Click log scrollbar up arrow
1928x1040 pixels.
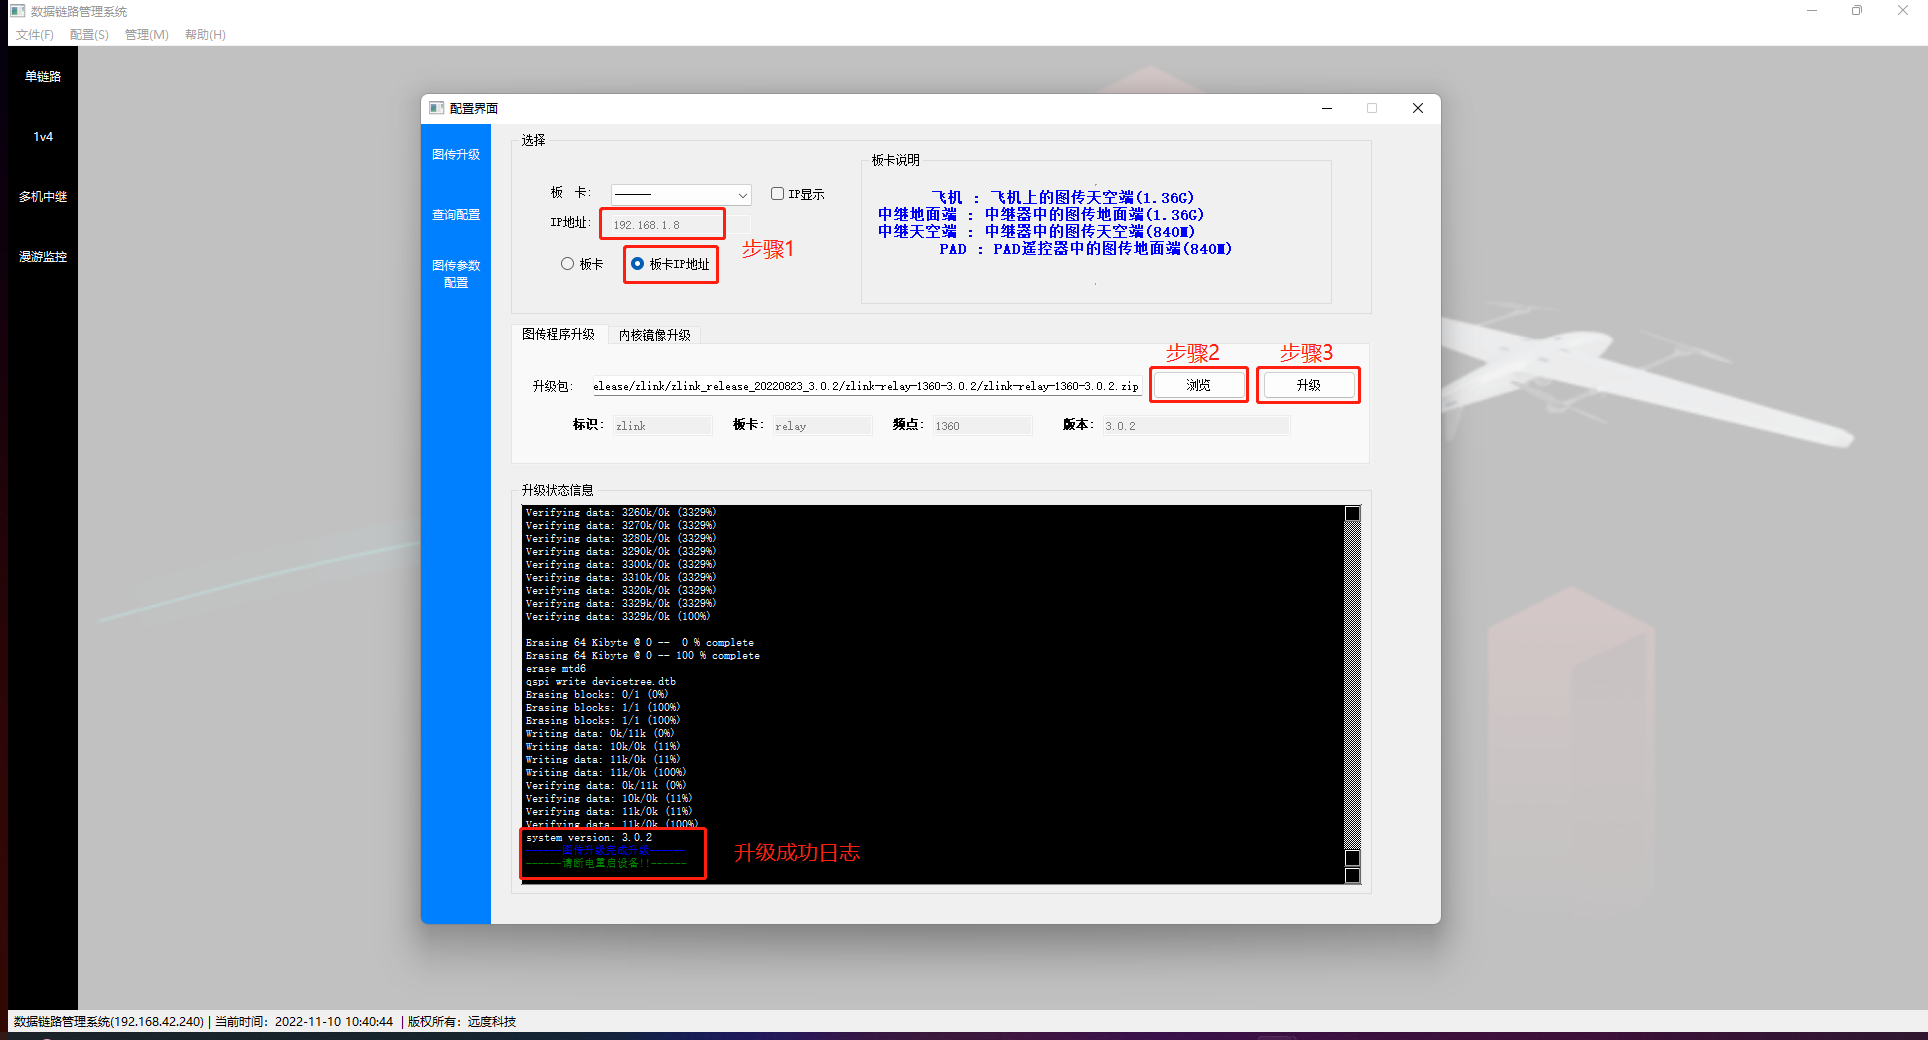click(1352, 513)
